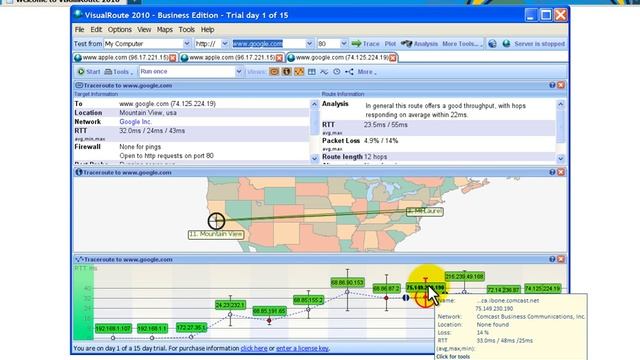The image size is (640, 360).
Task: Show the route topology share-like icon
Action: tap(349, 72)
